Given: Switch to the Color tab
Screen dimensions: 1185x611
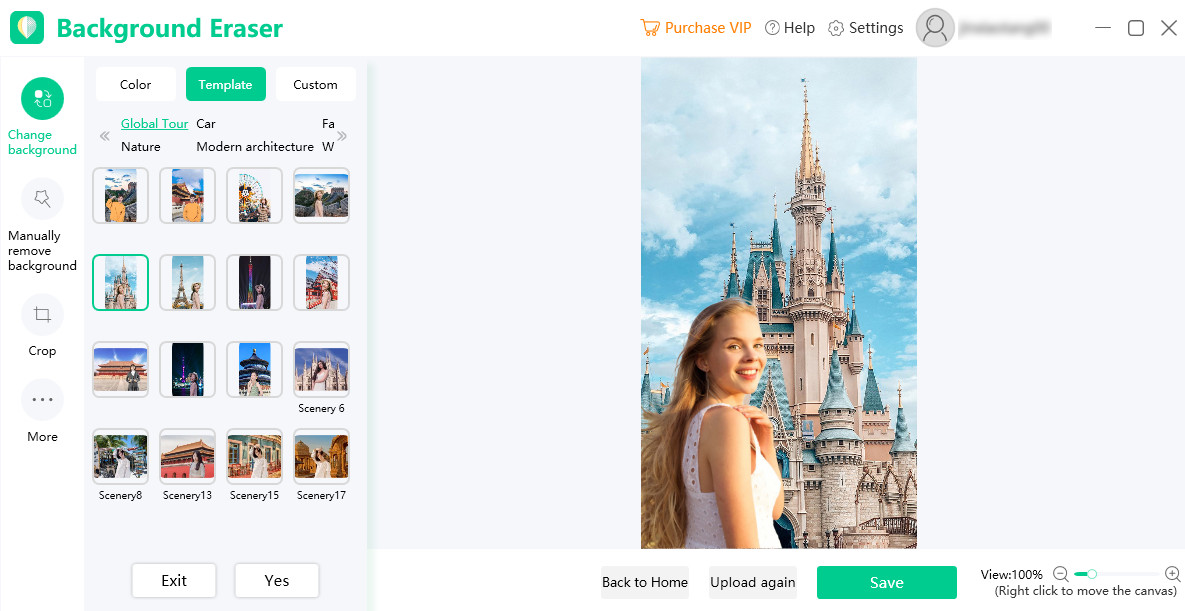Looking at the screenshot, I should click(136, 85).
